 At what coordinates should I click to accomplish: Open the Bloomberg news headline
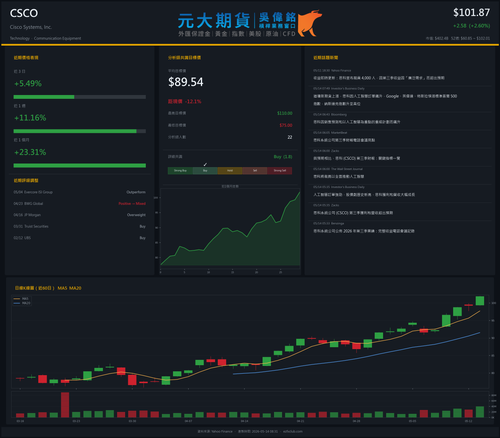coord(357,122)
